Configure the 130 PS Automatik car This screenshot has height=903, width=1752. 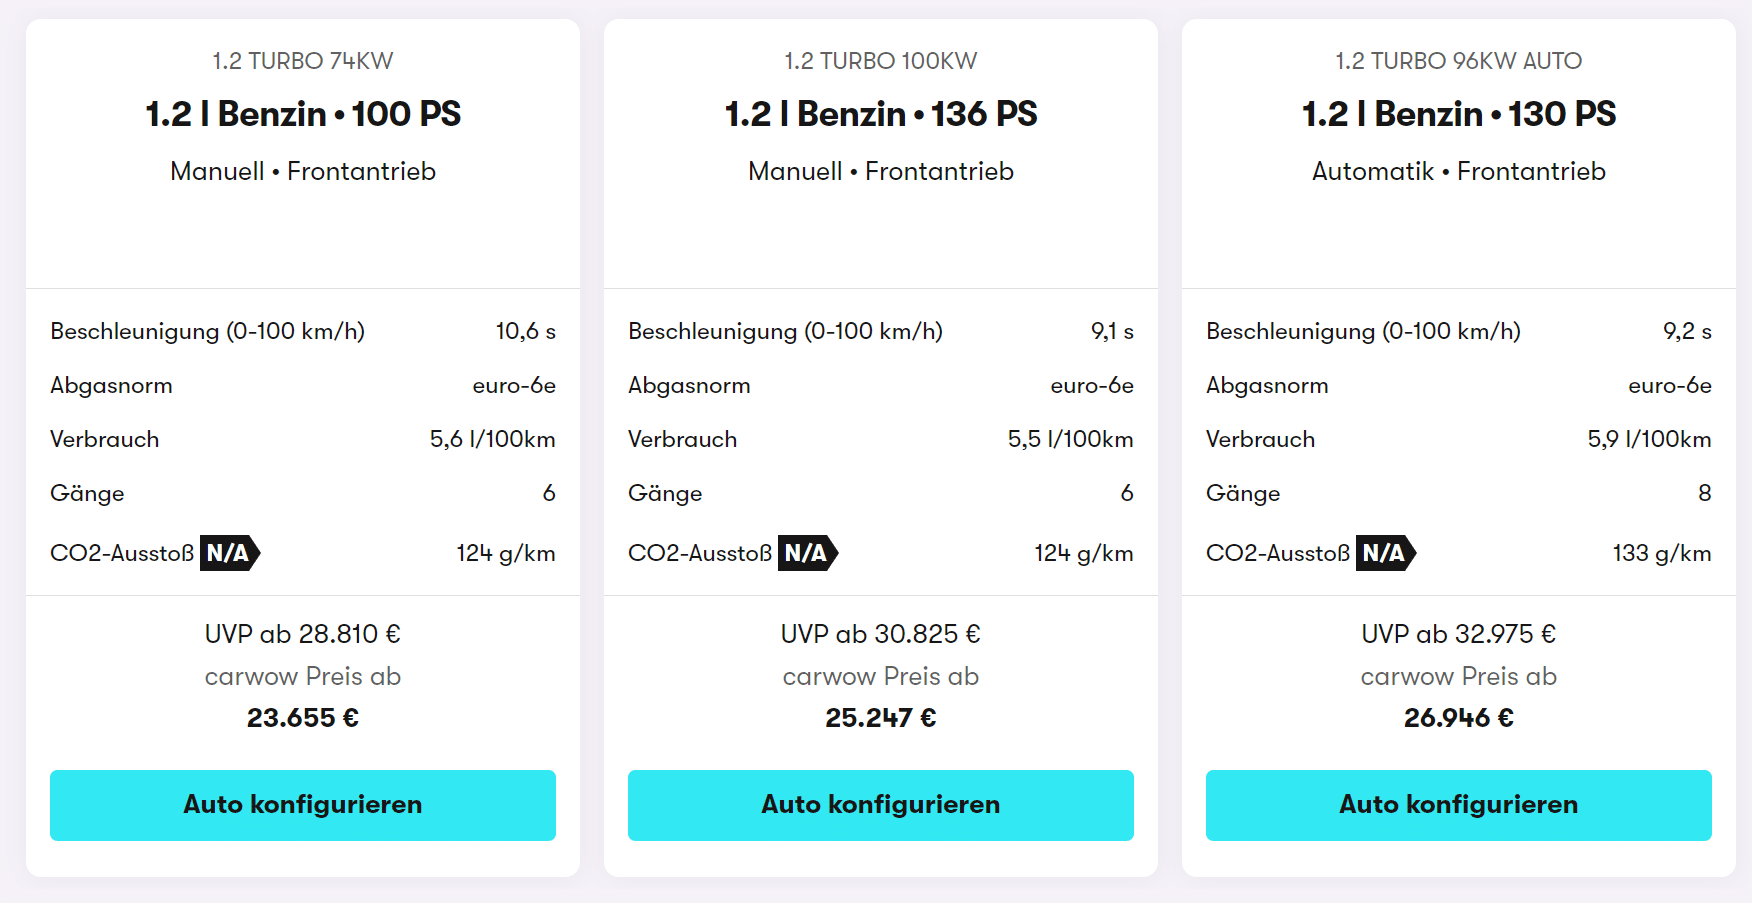1459,805
